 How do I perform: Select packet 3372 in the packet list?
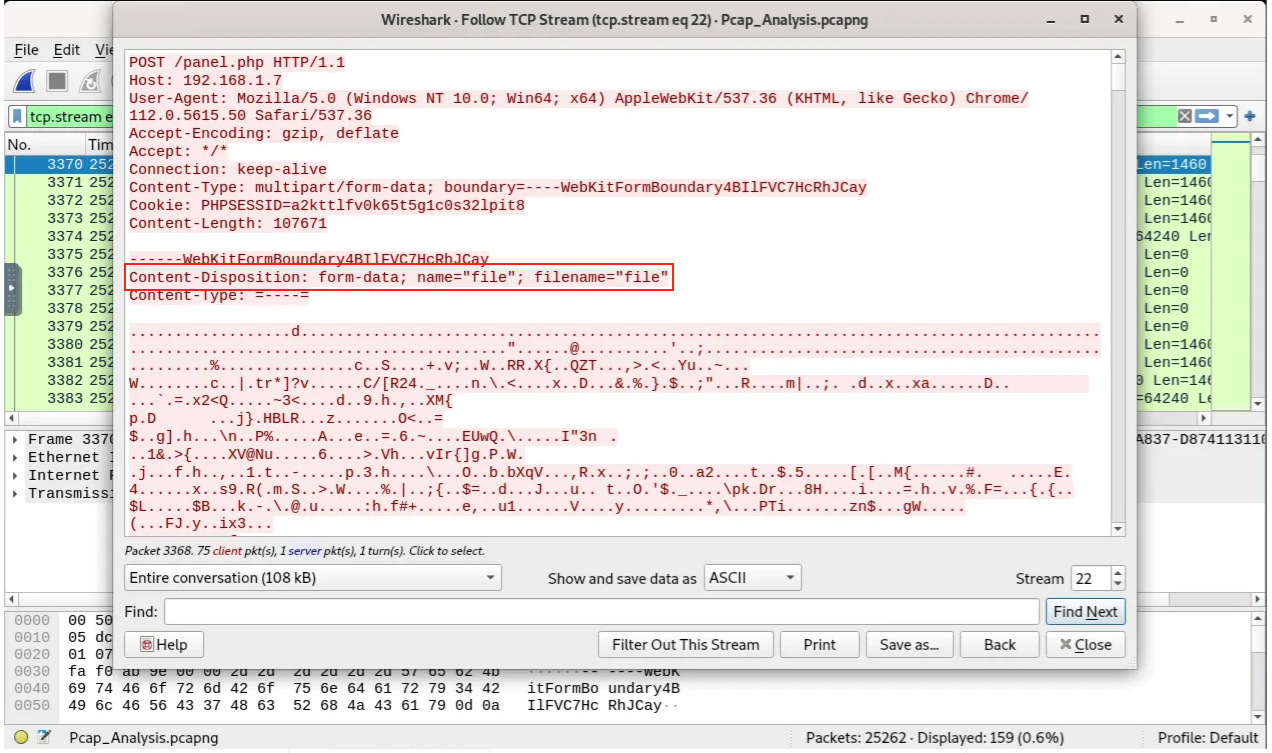click(x=59, y=200)
